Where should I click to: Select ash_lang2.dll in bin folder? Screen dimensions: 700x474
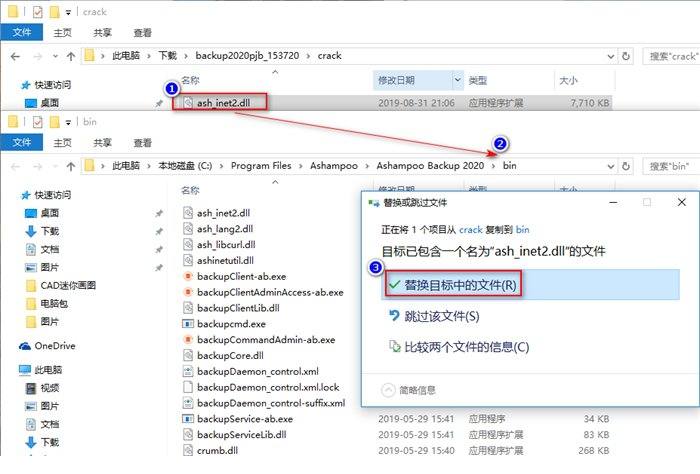225,229
